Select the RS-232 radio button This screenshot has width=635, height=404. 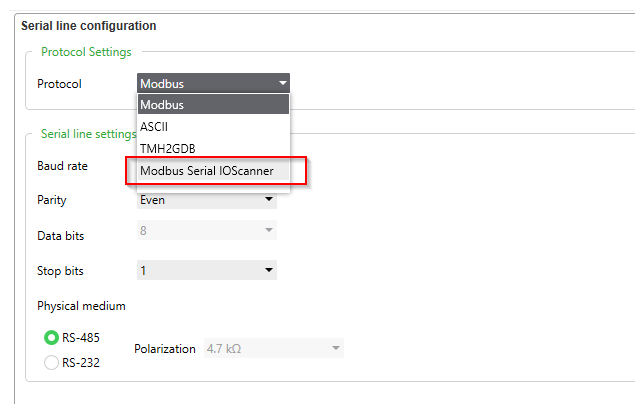(51, 362)
